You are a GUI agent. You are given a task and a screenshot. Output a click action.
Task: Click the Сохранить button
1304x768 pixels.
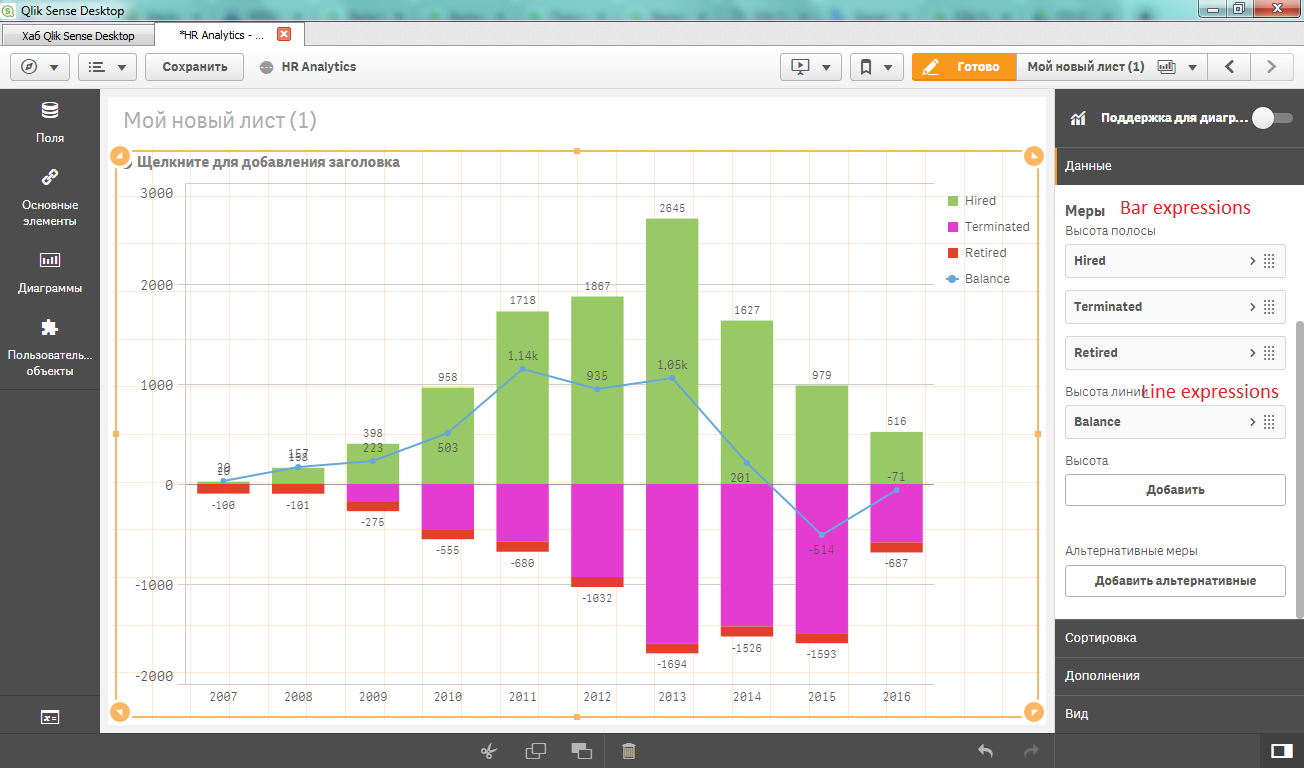coord(195,67)
